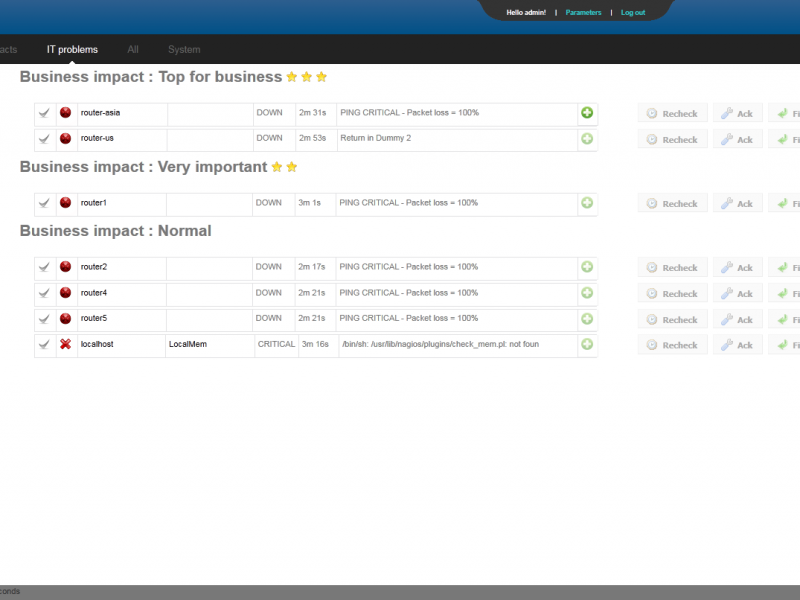Click the red X critical icon for localhost
The height and width of the screenshot is (600, 800).
[66, 344]
